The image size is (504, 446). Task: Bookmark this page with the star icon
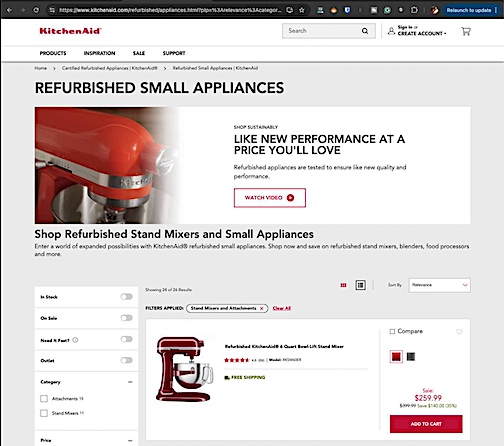click(302, 10)
